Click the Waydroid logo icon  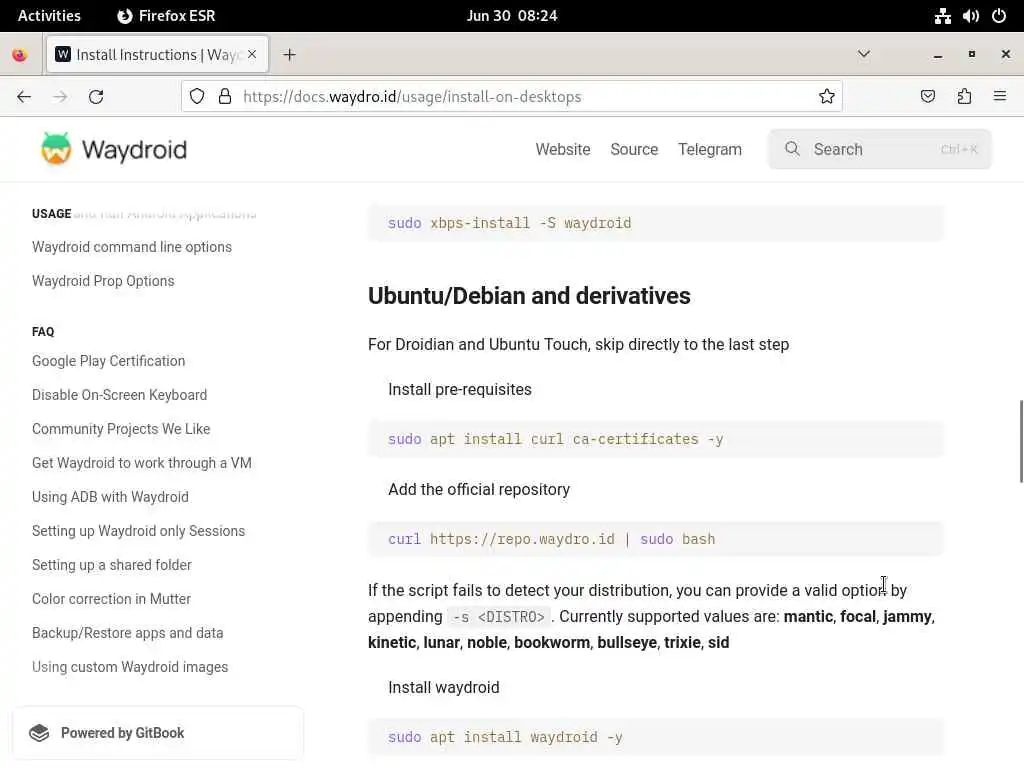56,148
